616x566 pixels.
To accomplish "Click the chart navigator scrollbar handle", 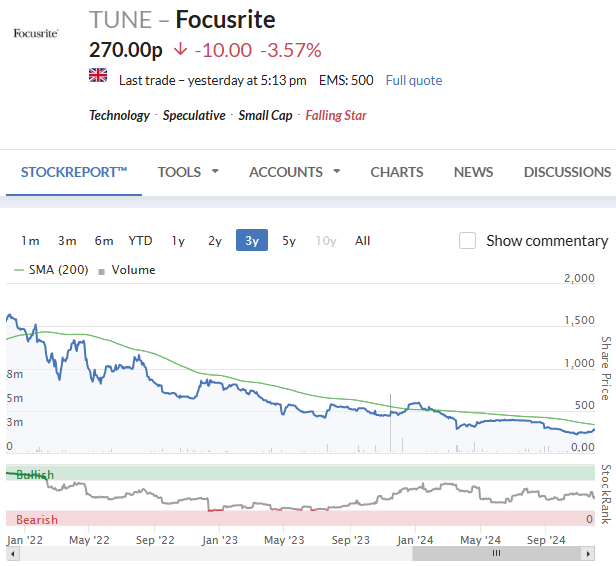I will click(x=497, y=553).
